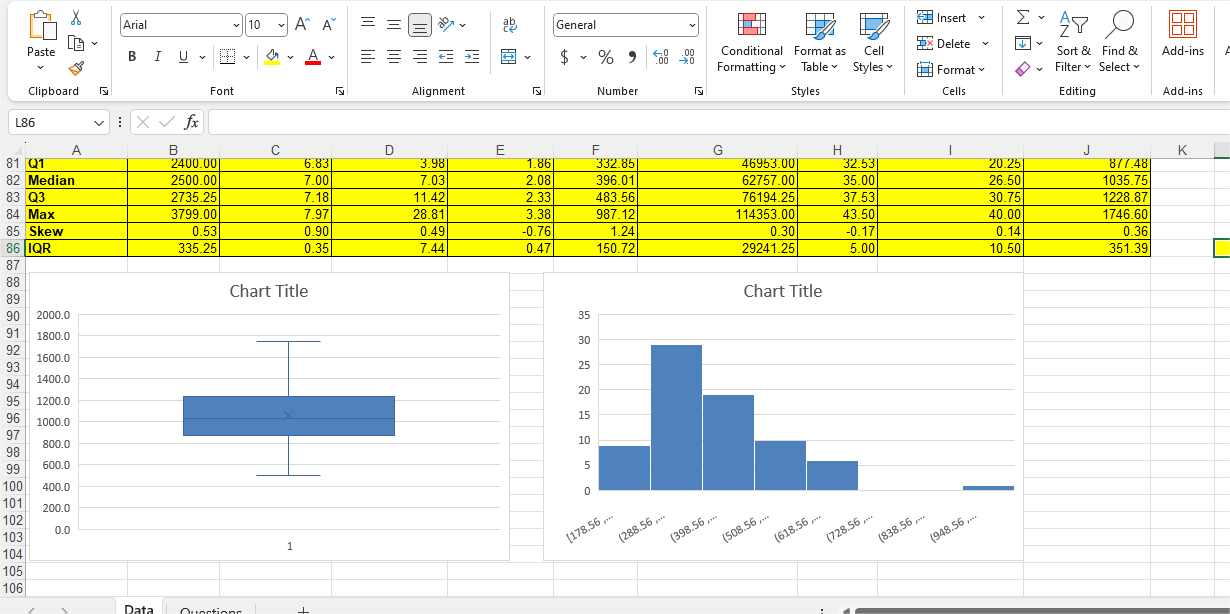Click the Wrap Text icon
The width and height of the screenshot is (1230, 614).
tap(509, 24)
